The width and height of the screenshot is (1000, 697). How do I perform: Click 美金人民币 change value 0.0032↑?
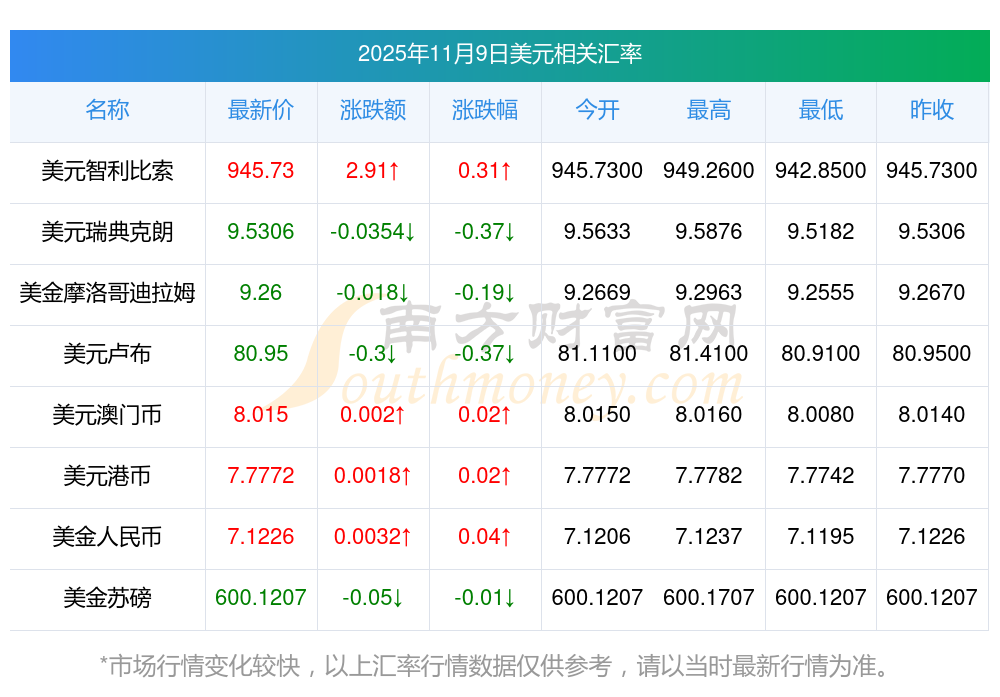coord(372,537)
